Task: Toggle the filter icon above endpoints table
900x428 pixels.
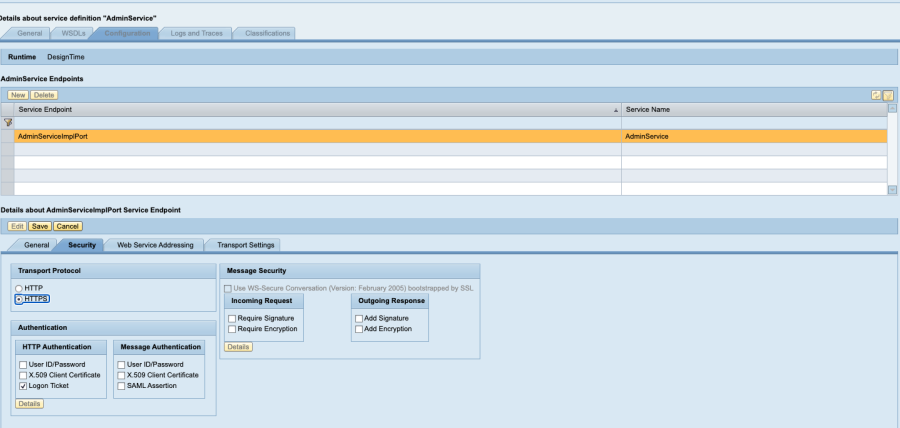Action: [x=887, y=94]
